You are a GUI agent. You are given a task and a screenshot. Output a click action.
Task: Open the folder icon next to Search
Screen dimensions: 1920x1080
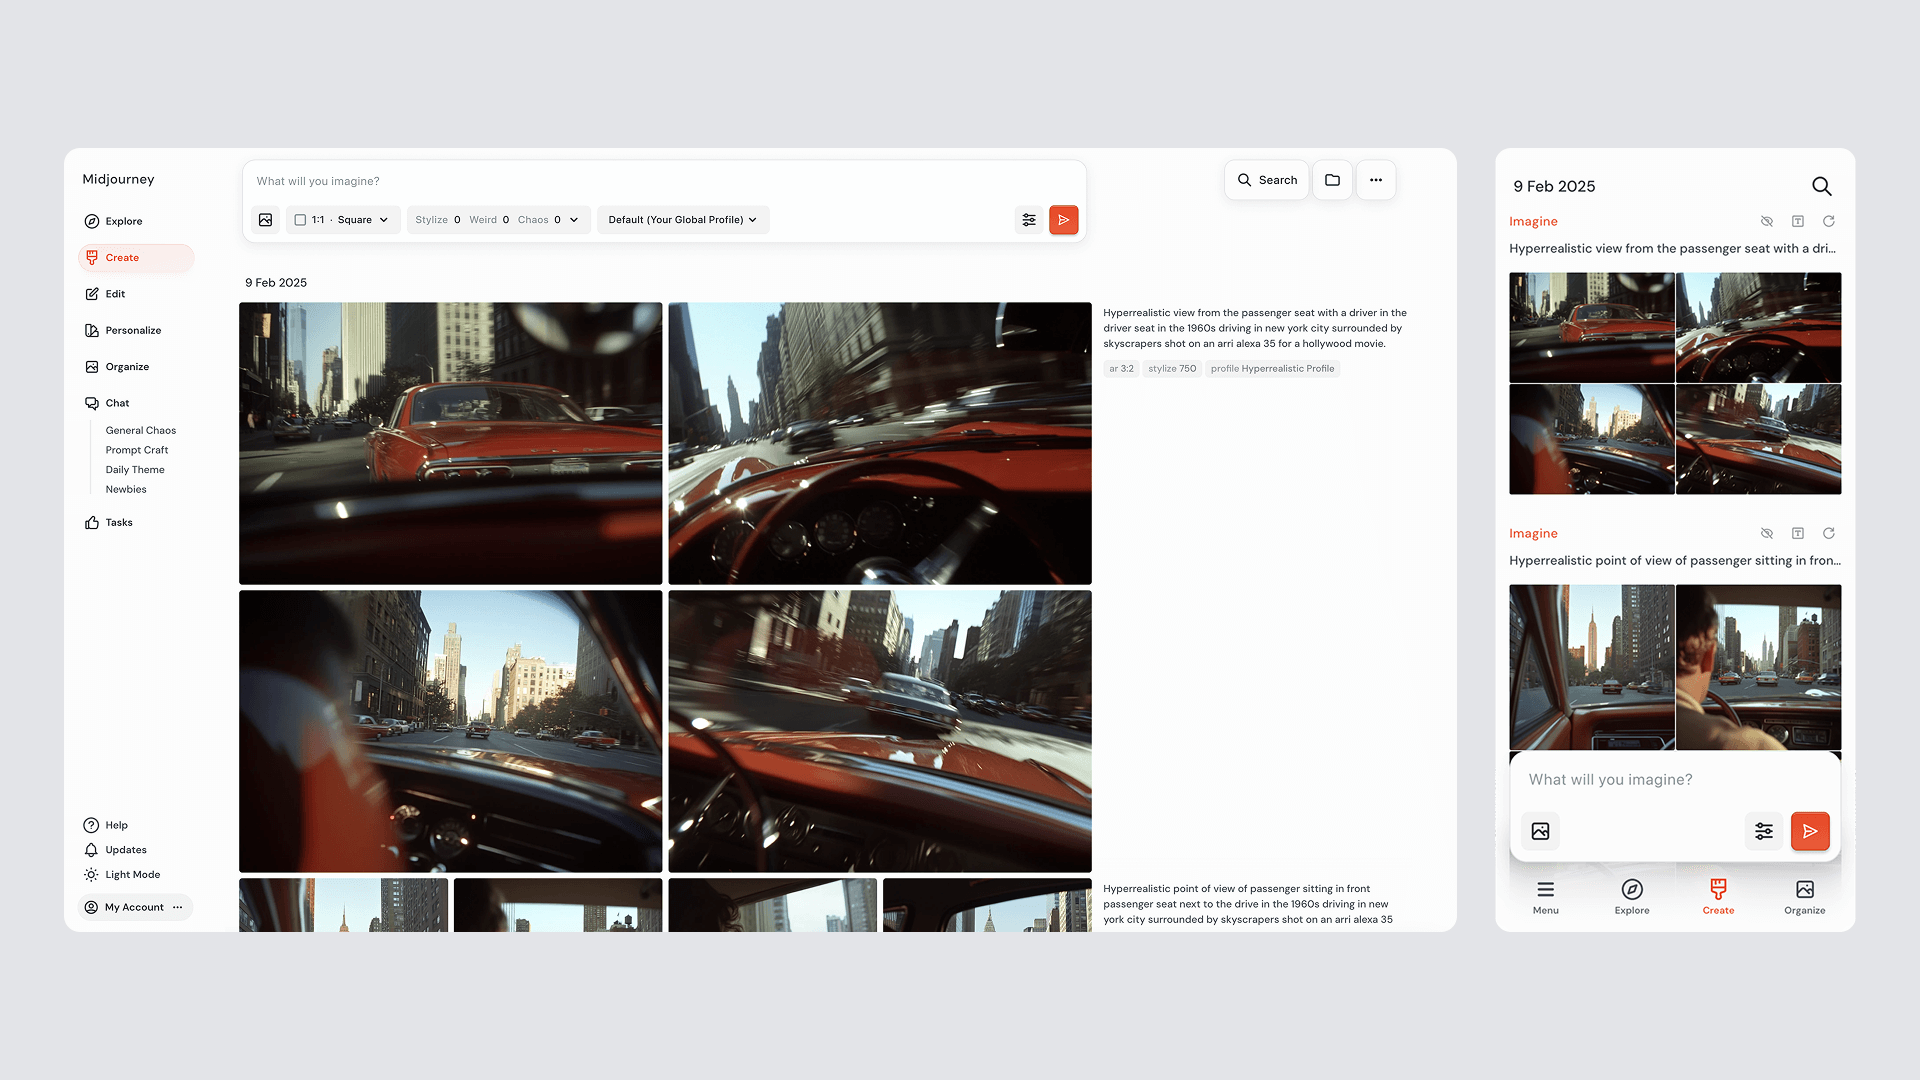point(1332,180)
